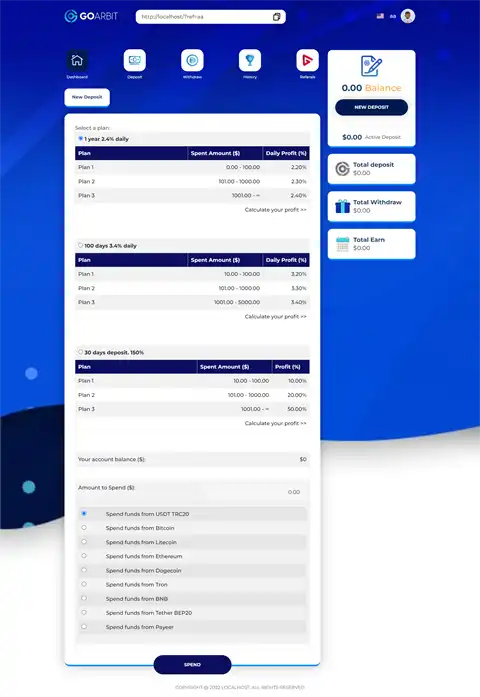The image size is (480, 697).
Task: Click the NEW DEPOSIT button in balance card
Action: tap(372, 107)
